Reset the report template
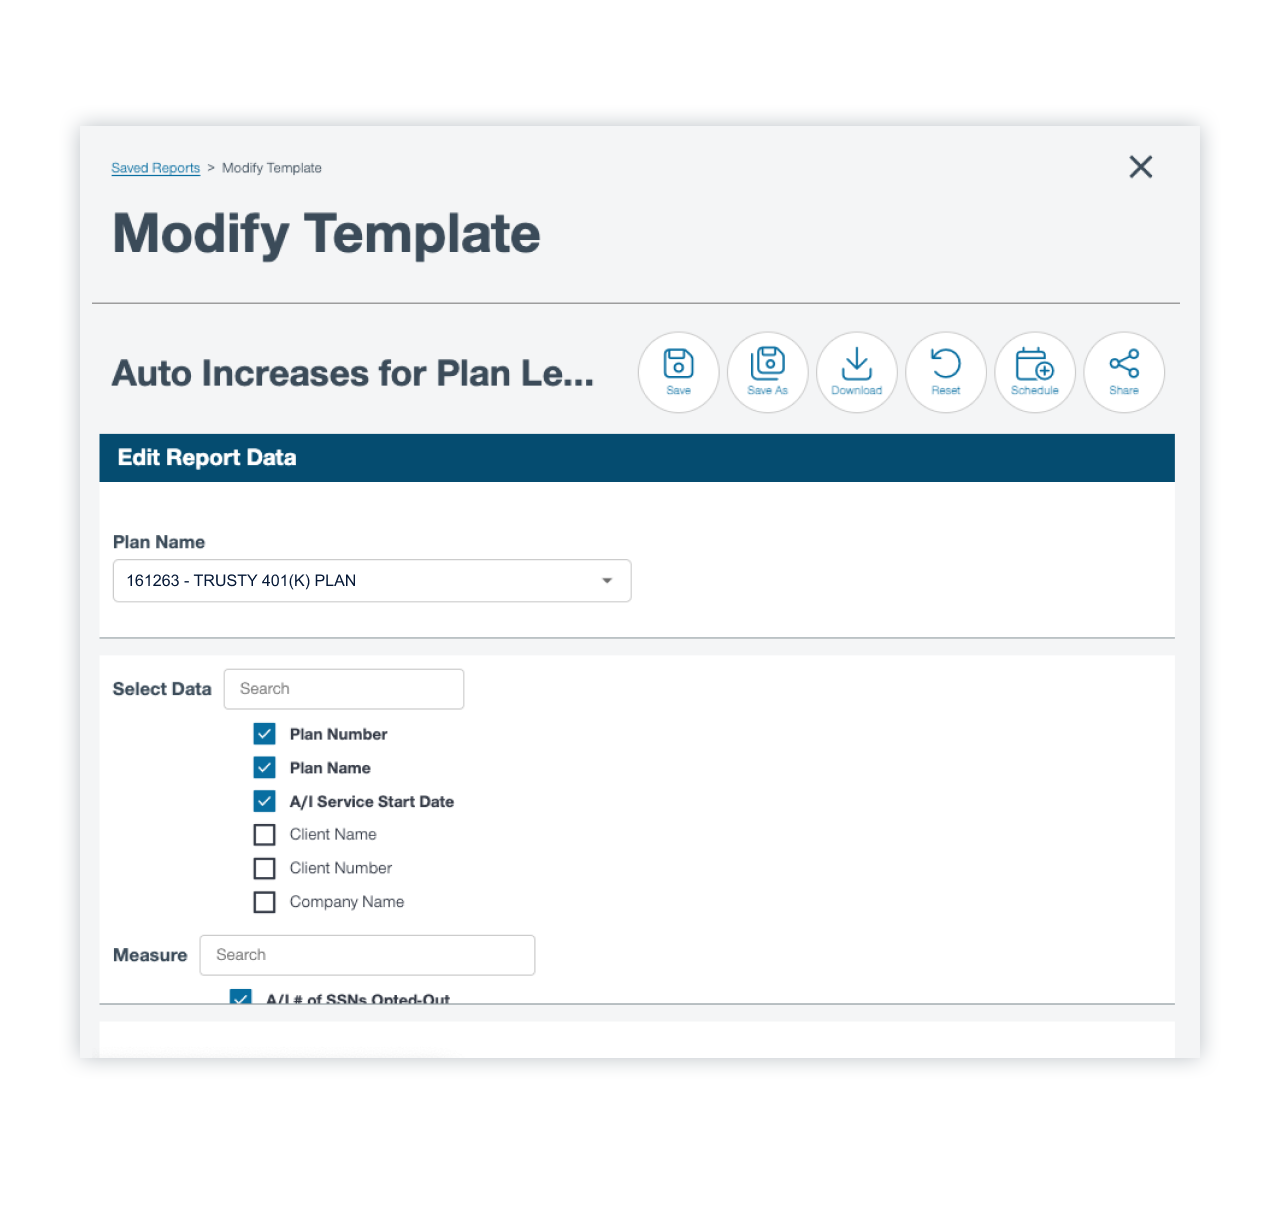The image size is (1280, 1218). [945, 371]
